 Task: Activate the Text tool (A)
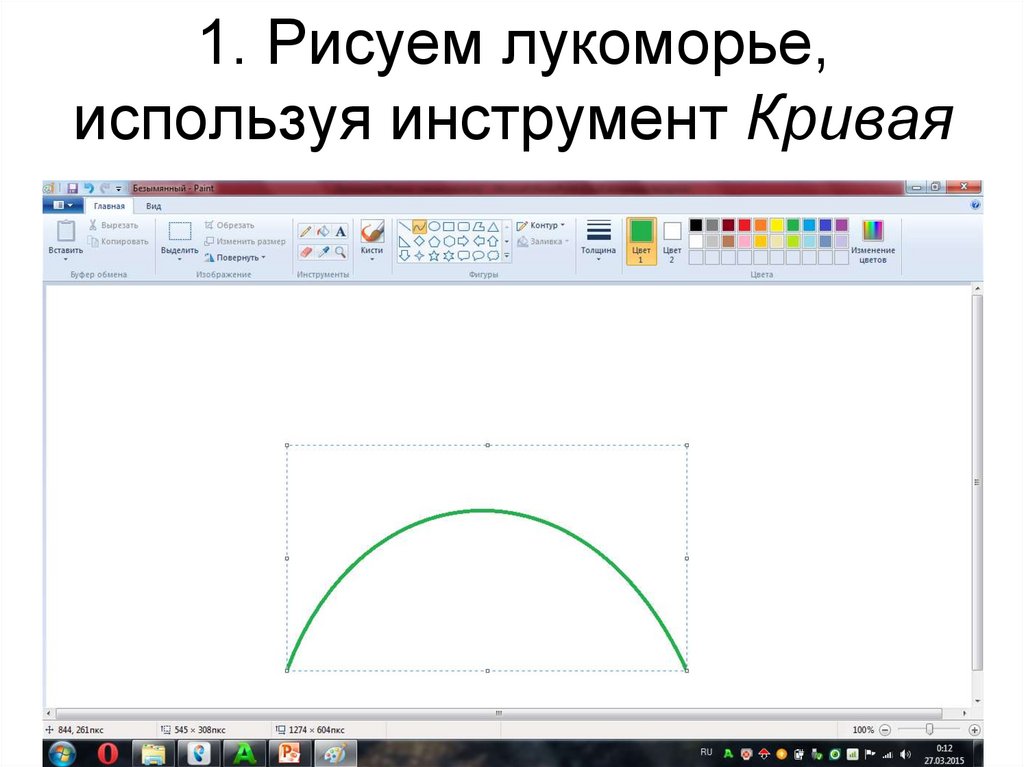click(340, 230)
